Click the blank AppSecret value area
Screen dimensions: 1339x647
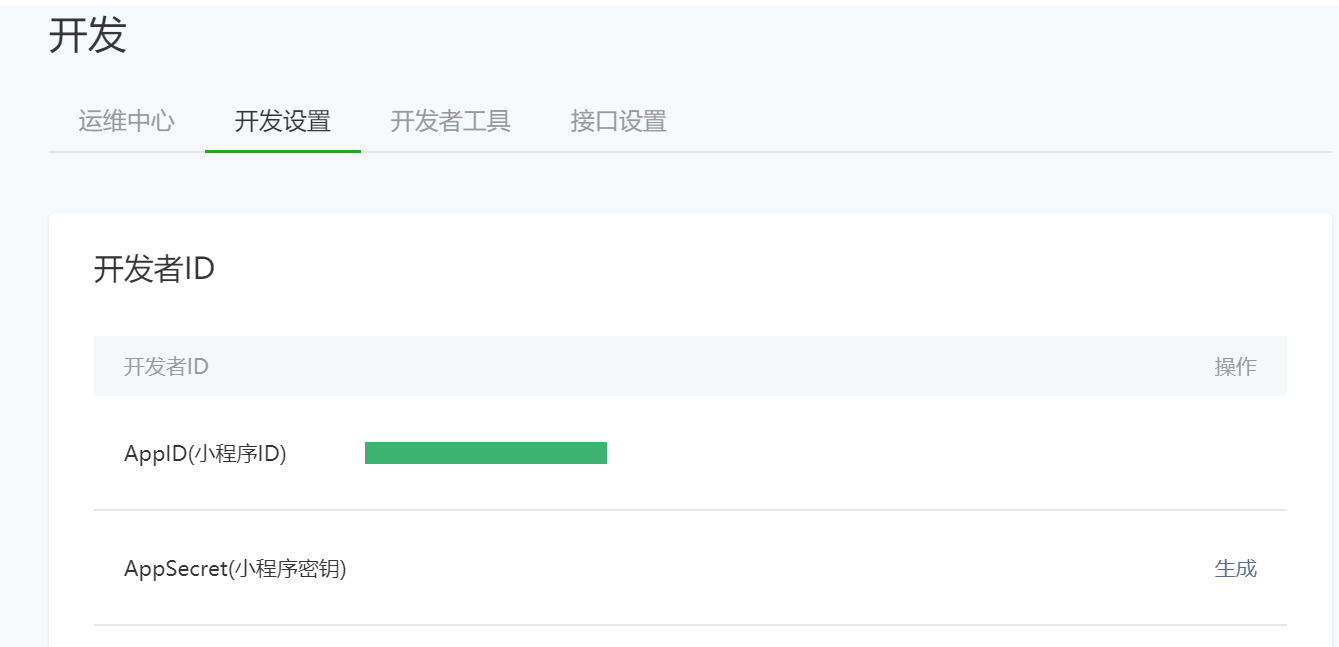point(700,569)
